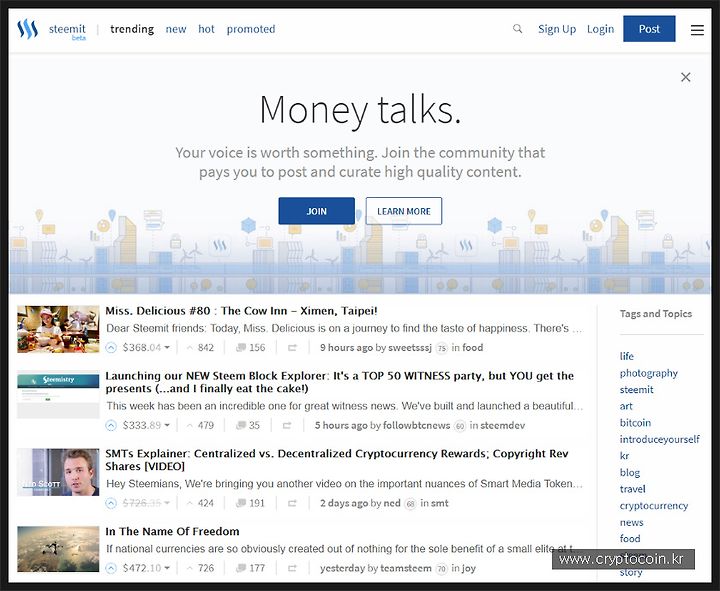The height and width of the screenshot is (591, 720).
Task: Open the steemdev category link
Action: [503, 426]
